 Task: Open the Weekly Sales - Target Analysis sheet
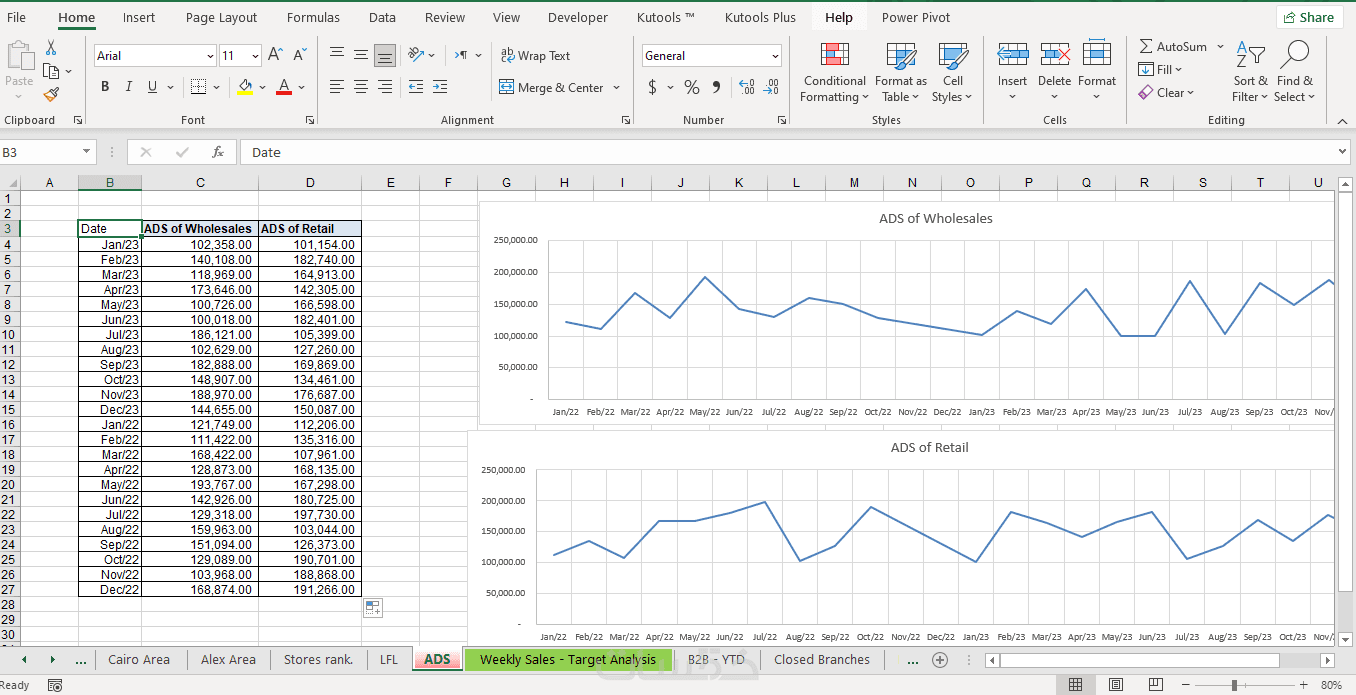click(568, 660)
